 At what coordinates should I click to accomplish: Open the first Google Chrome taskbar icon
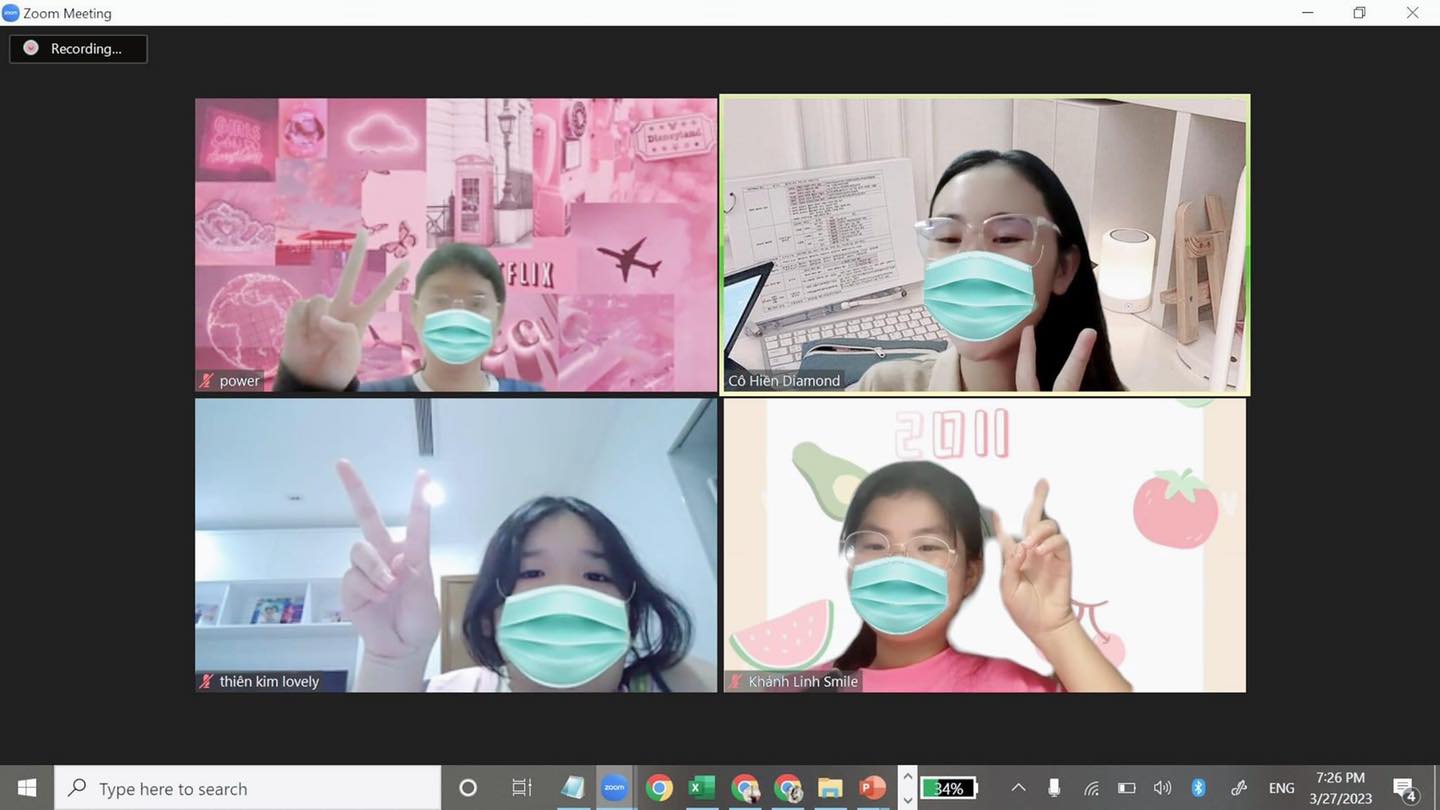tap(658, 788)
